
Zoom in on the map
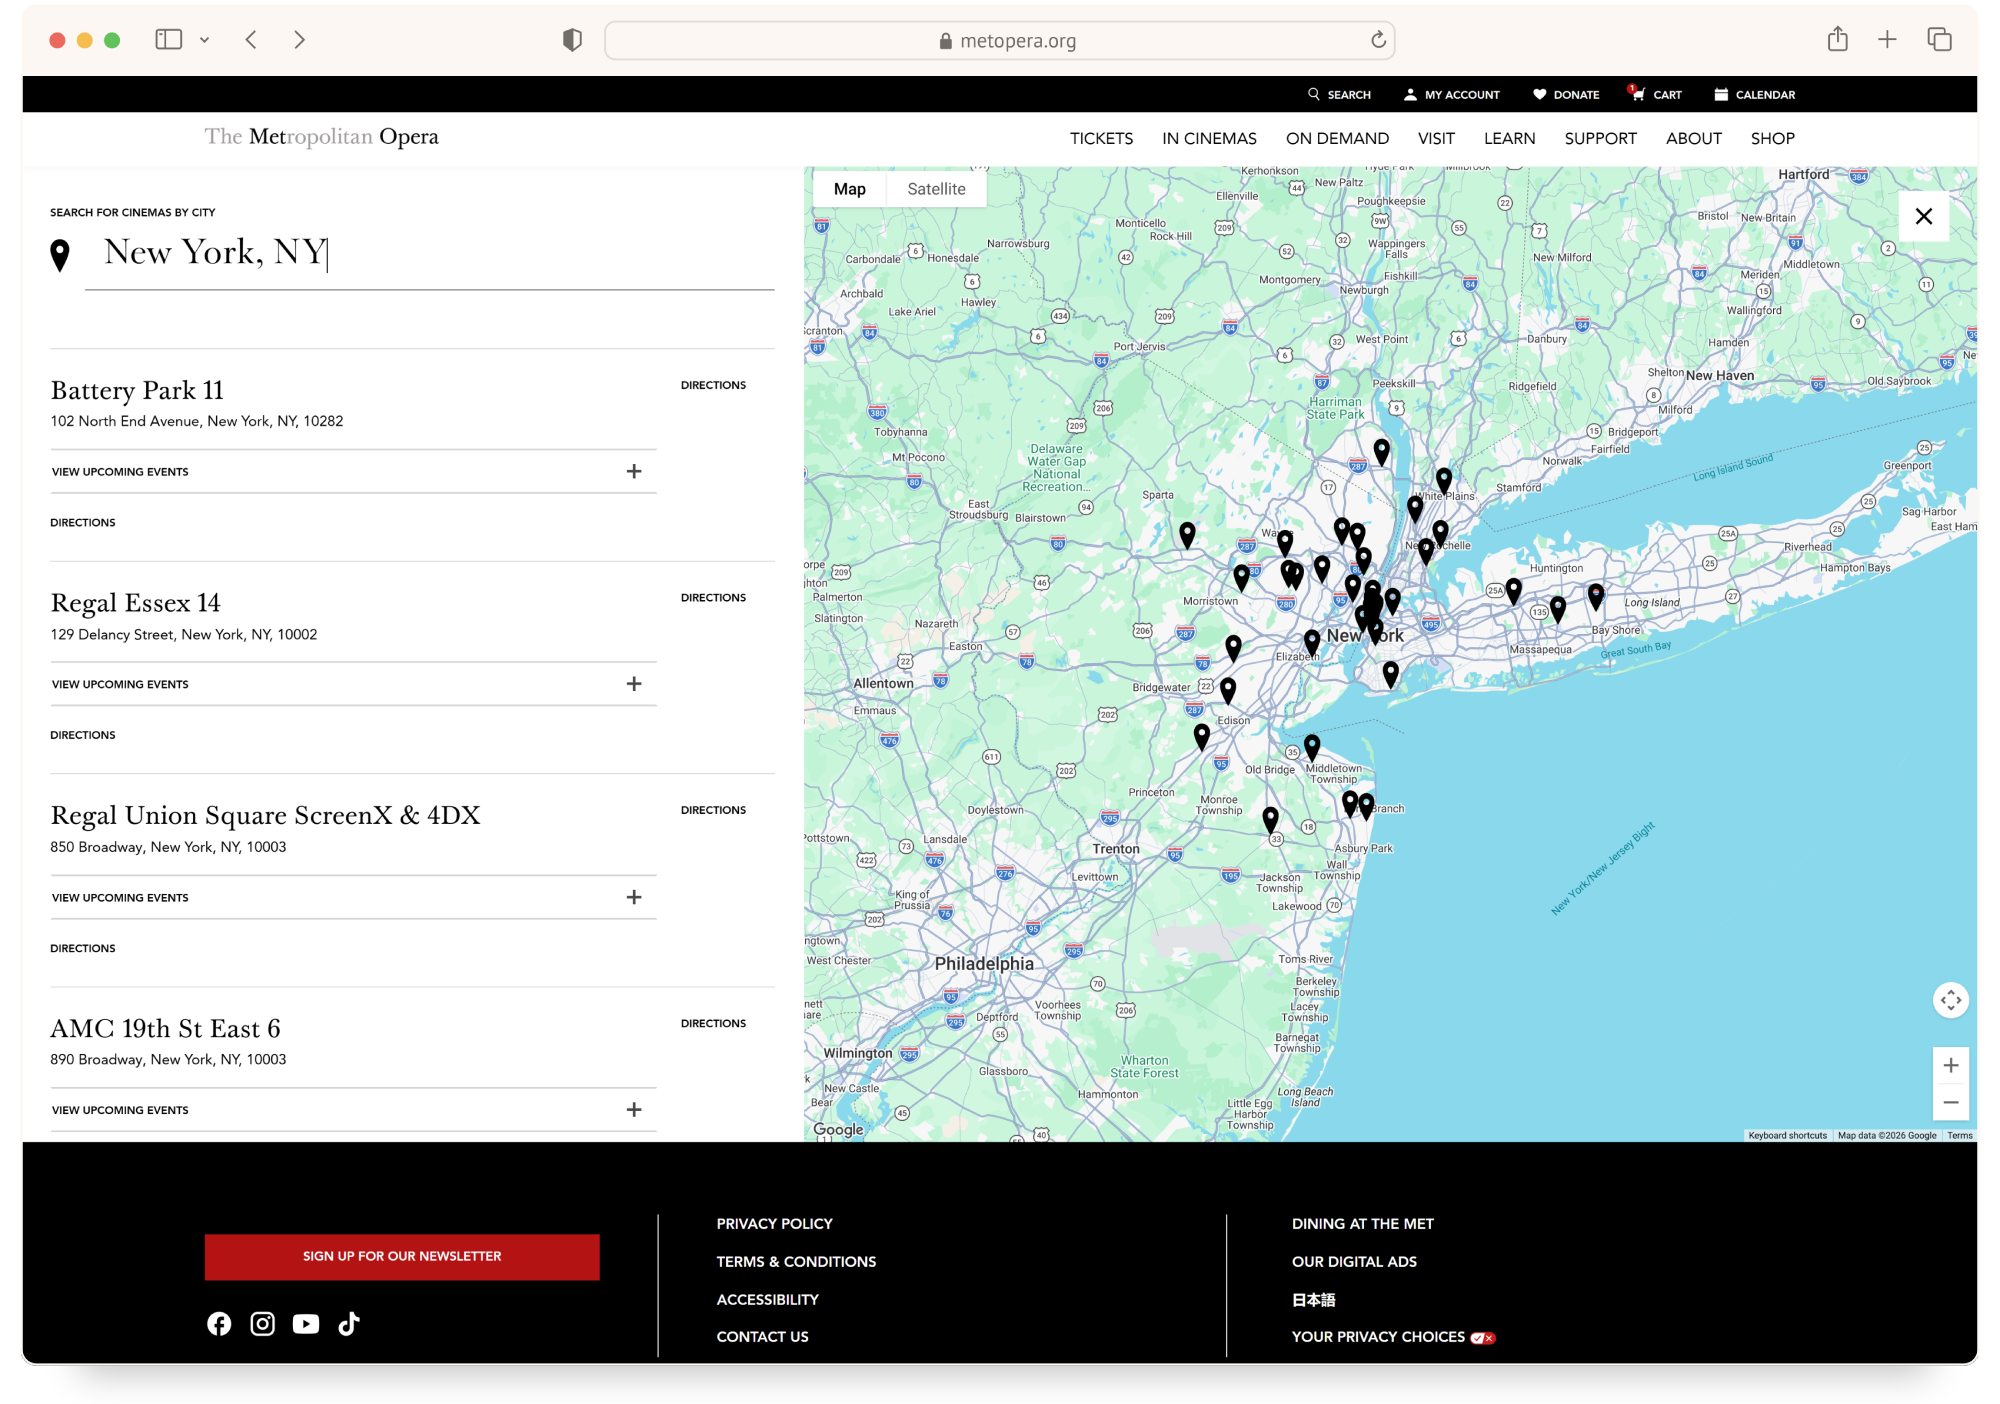tap(1951, 1066)
